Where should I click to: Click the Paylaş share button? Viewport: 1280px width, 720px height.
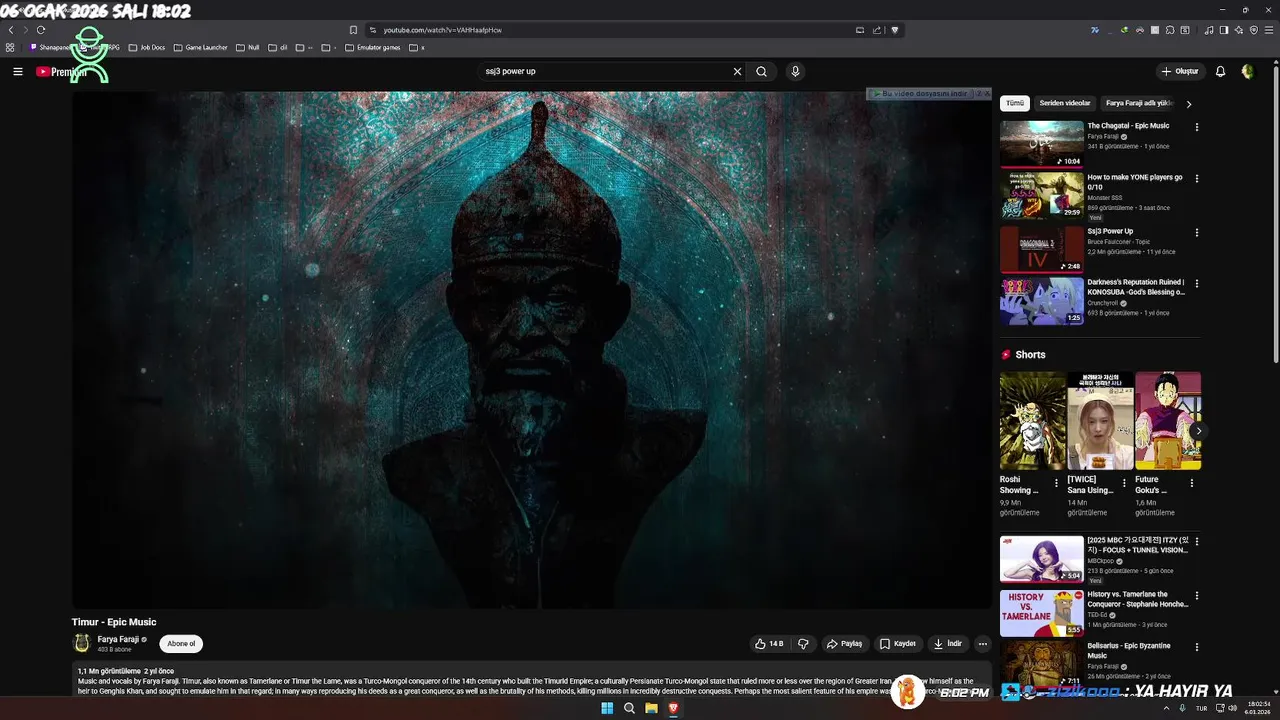coord(845,644)
